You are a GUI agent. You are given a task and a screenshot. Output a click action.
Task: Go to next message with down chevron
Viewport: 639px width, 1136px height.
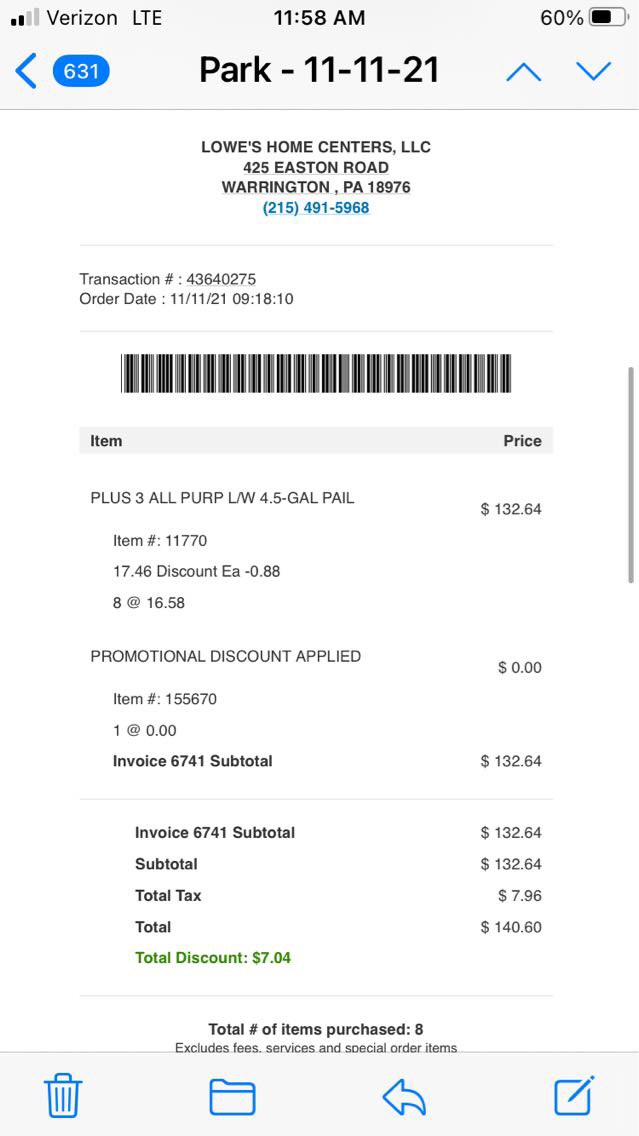593,71
